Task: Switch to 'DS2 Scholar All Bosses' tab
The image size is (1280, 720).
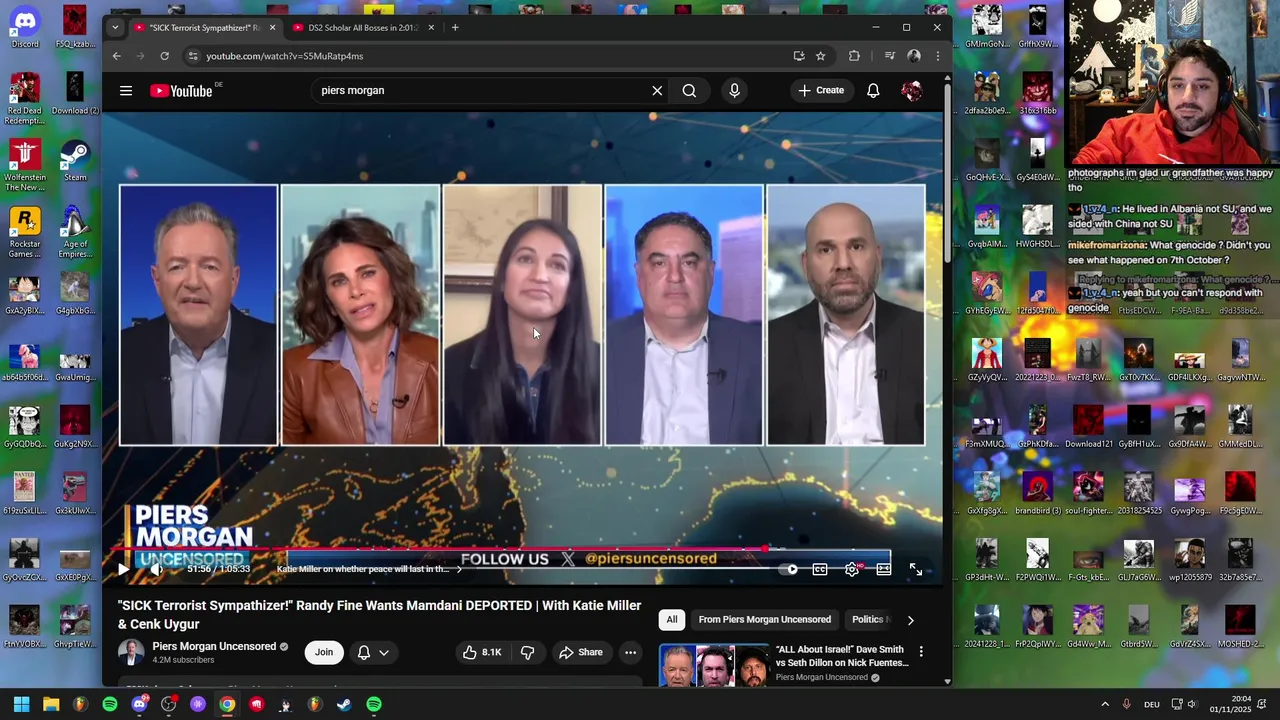Action: (x=362, y=28)
